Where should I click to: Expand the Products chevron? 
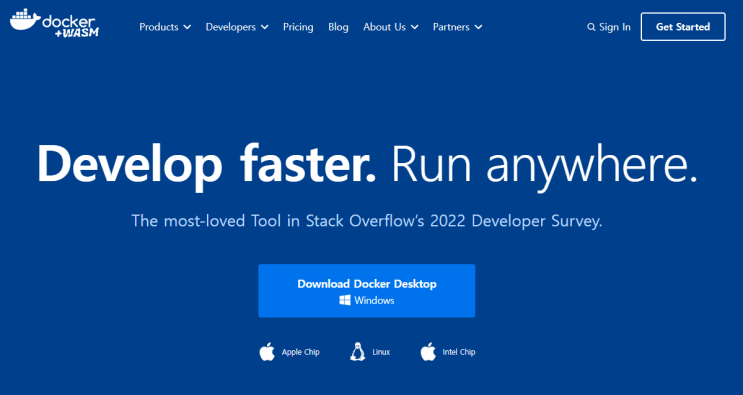pyautogui.click(x=187, y=27)
